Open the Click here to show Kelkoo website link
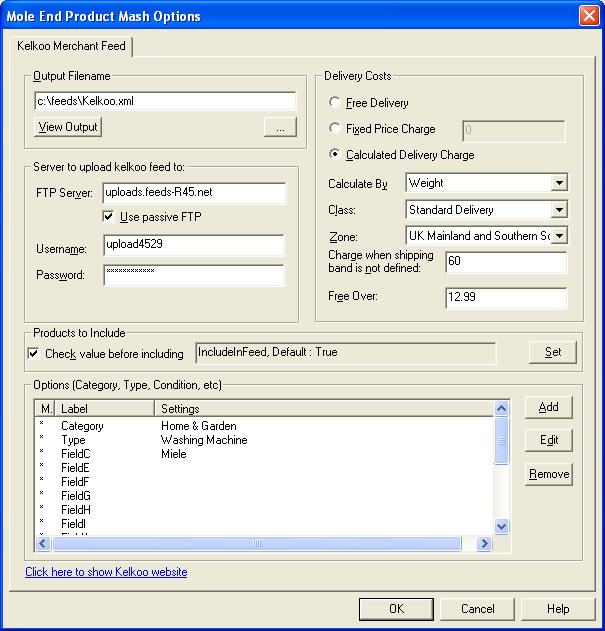Viewport: 605px width, 631px height. 106,572
